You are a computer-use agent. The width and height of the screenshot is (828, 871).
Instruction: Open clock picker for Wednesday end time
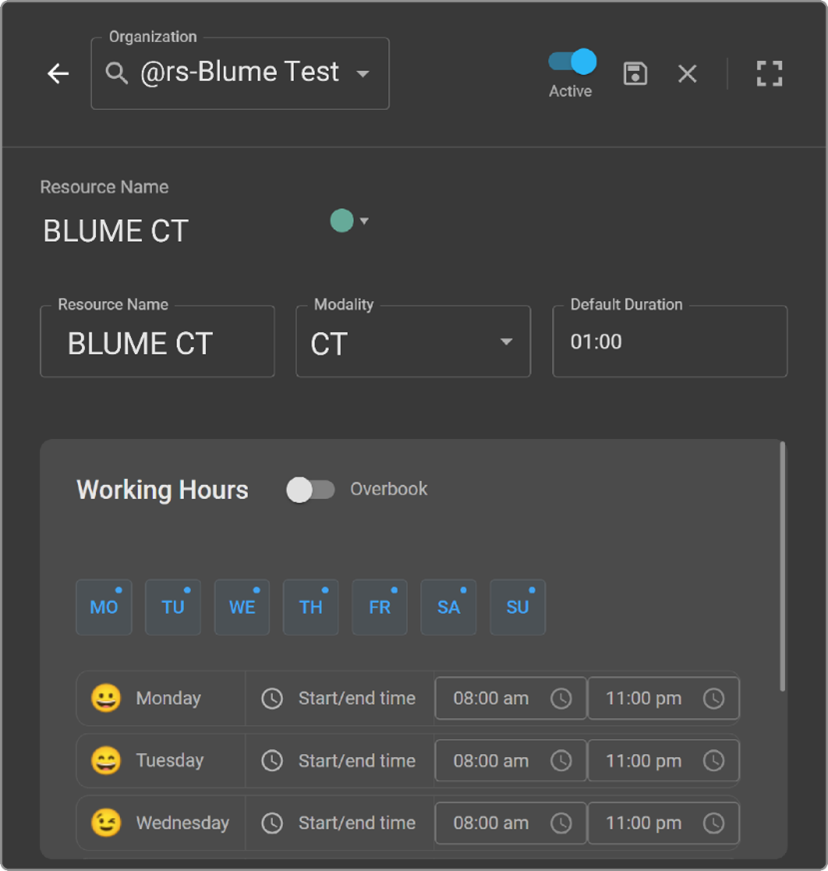[713, 823]
